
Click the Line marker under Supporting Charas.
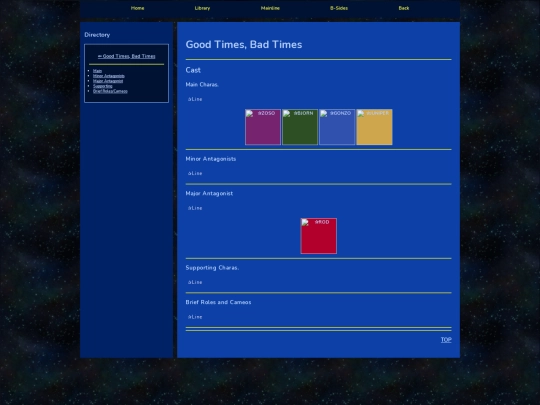(195, 282)
